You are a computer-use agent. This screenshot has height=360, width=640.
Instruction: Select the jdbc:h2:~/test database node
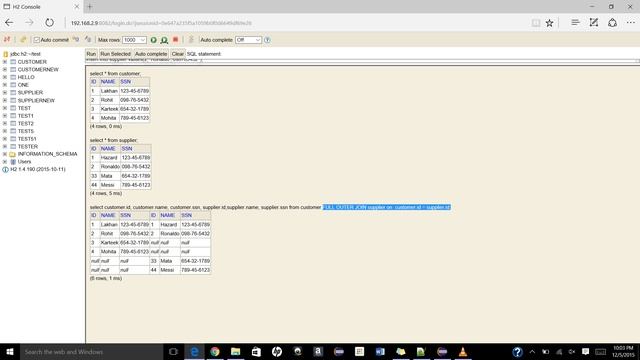point(25,54)
